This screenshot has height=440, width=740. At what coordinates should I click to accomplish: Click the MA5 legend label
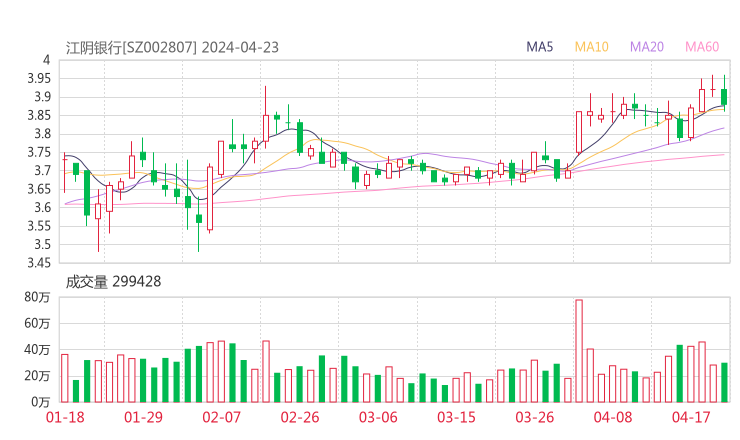(539, 47)
